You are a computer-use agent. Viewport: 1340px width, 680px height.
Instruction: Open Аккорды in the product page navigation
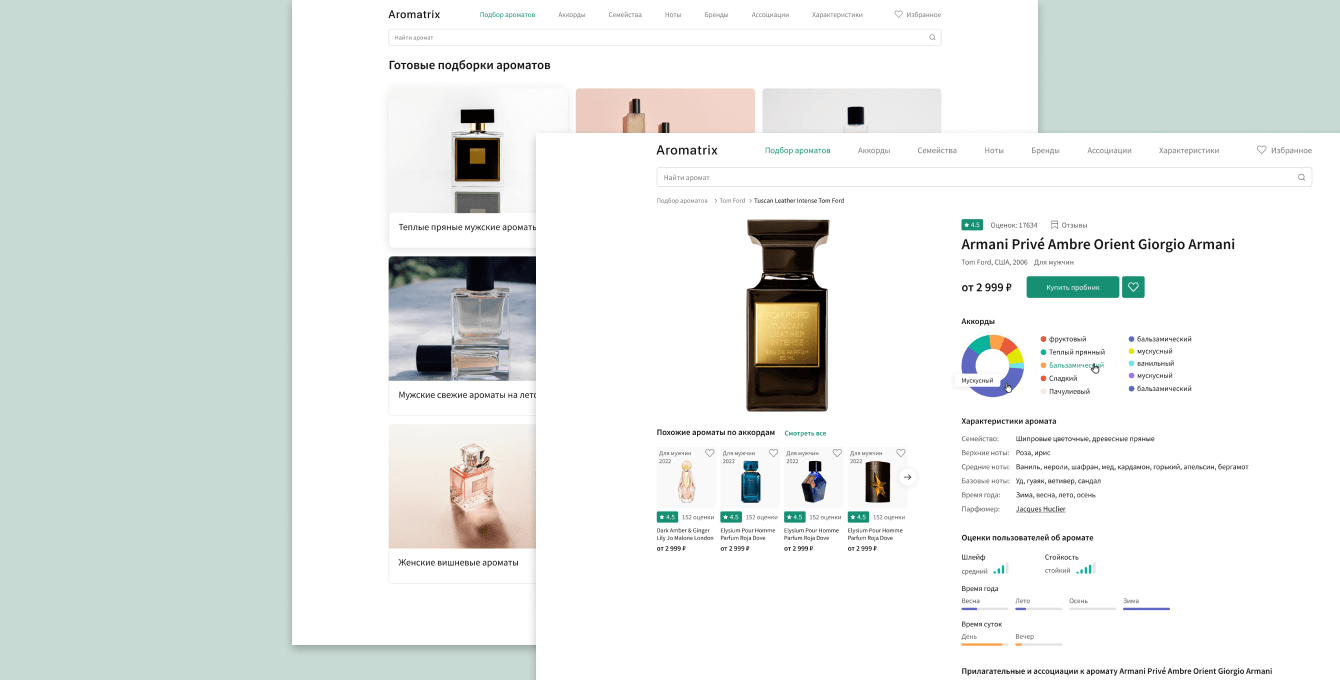tap(874, 150)
